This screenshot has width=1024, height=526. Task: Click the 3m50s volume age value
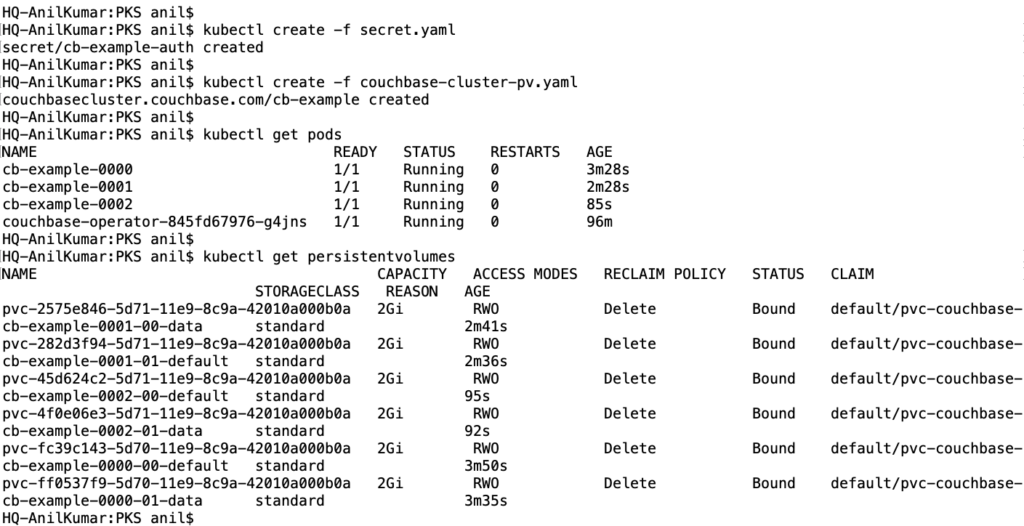tap(486, 466)
